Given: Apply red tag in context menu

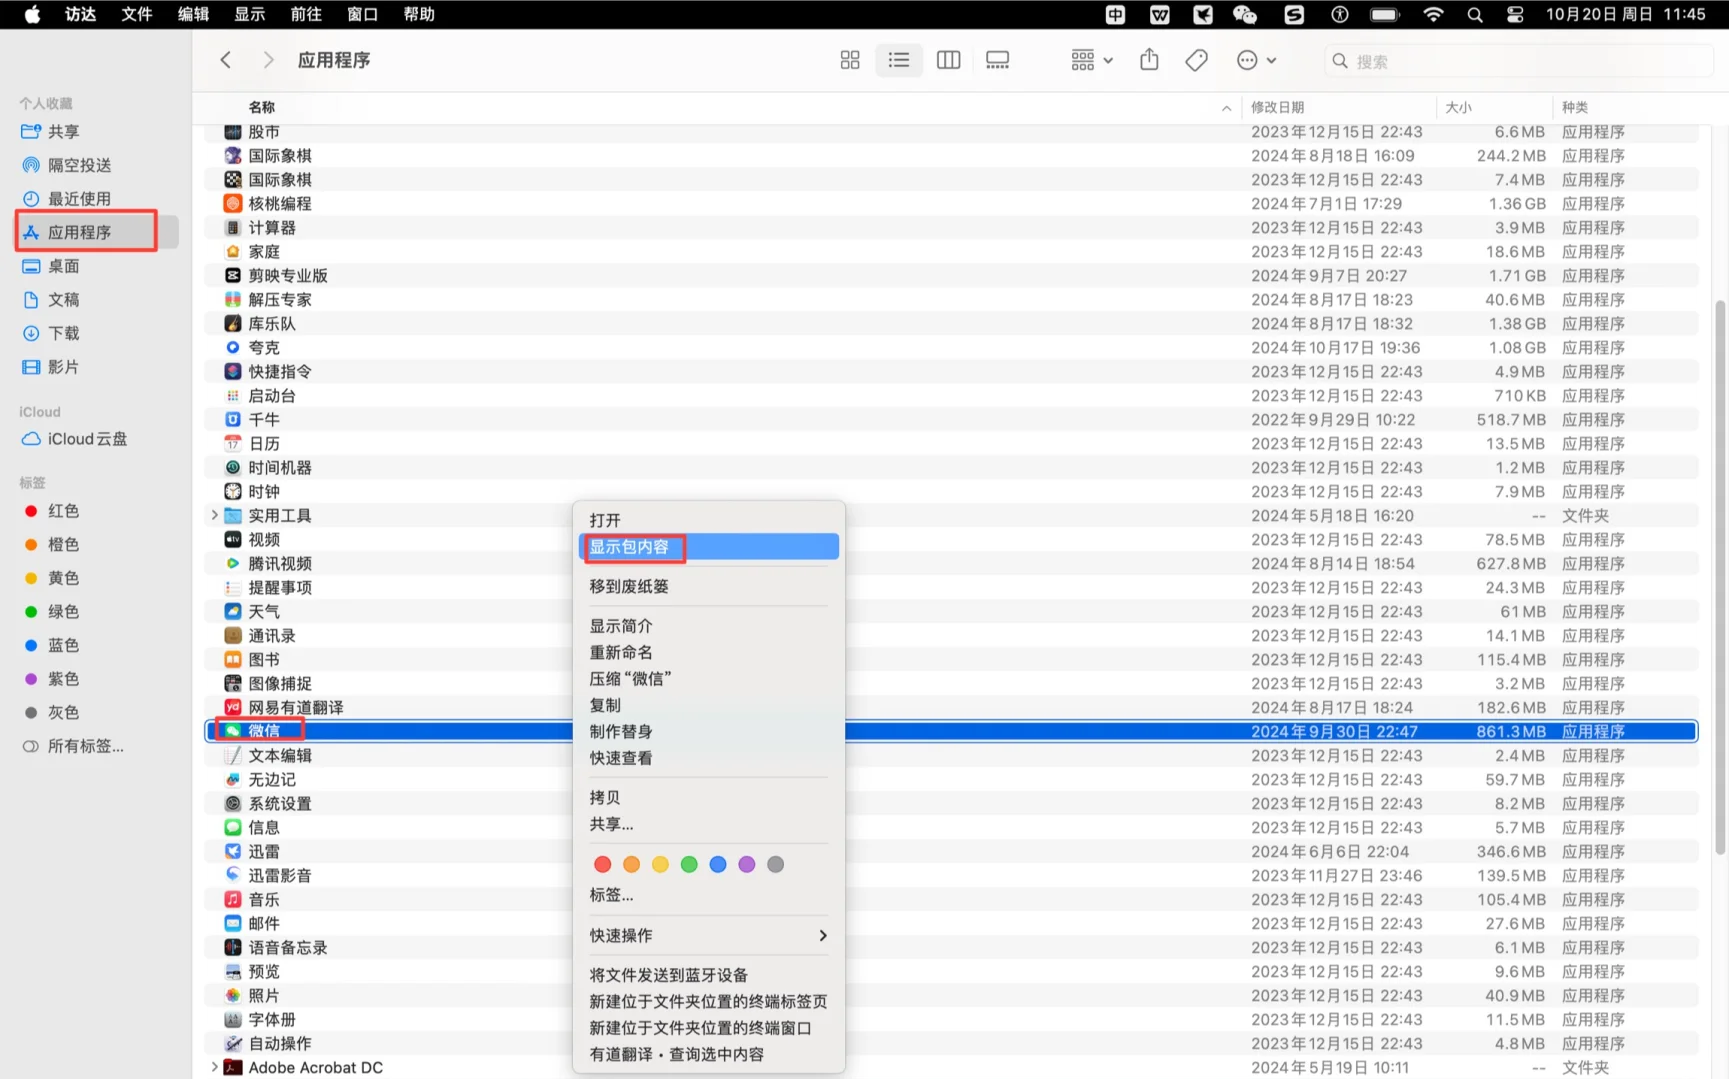Looking at the screenshot, I should pos(602,864).
